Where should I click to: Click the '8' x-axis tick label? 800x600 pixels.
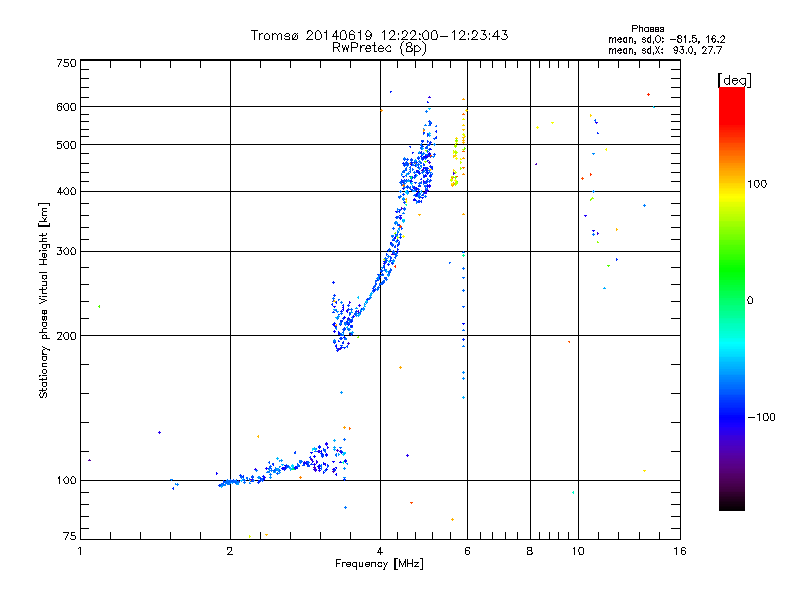[x=530, y=551]
